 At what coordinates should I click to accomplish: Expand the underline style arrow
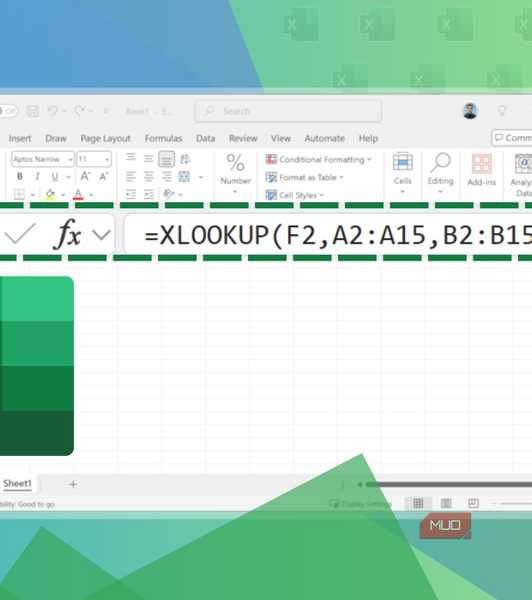tap(68, 177)
